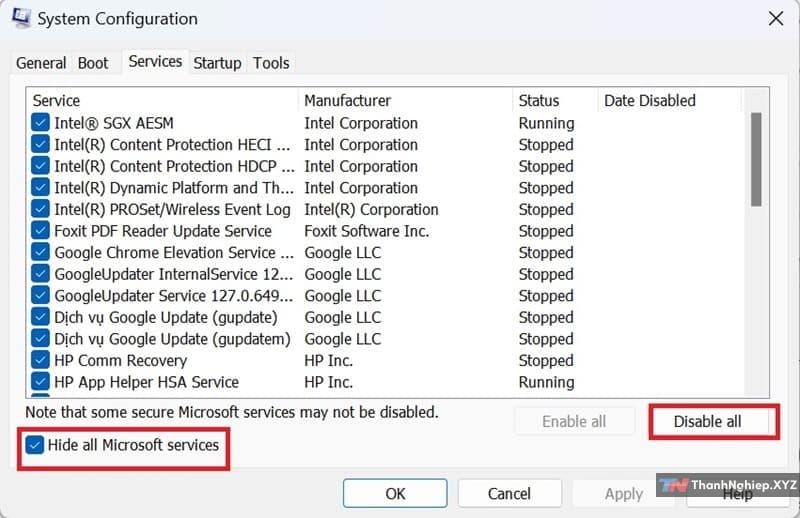Click the Disable all button
Screen dimensions: 800x518
[707, 422]
